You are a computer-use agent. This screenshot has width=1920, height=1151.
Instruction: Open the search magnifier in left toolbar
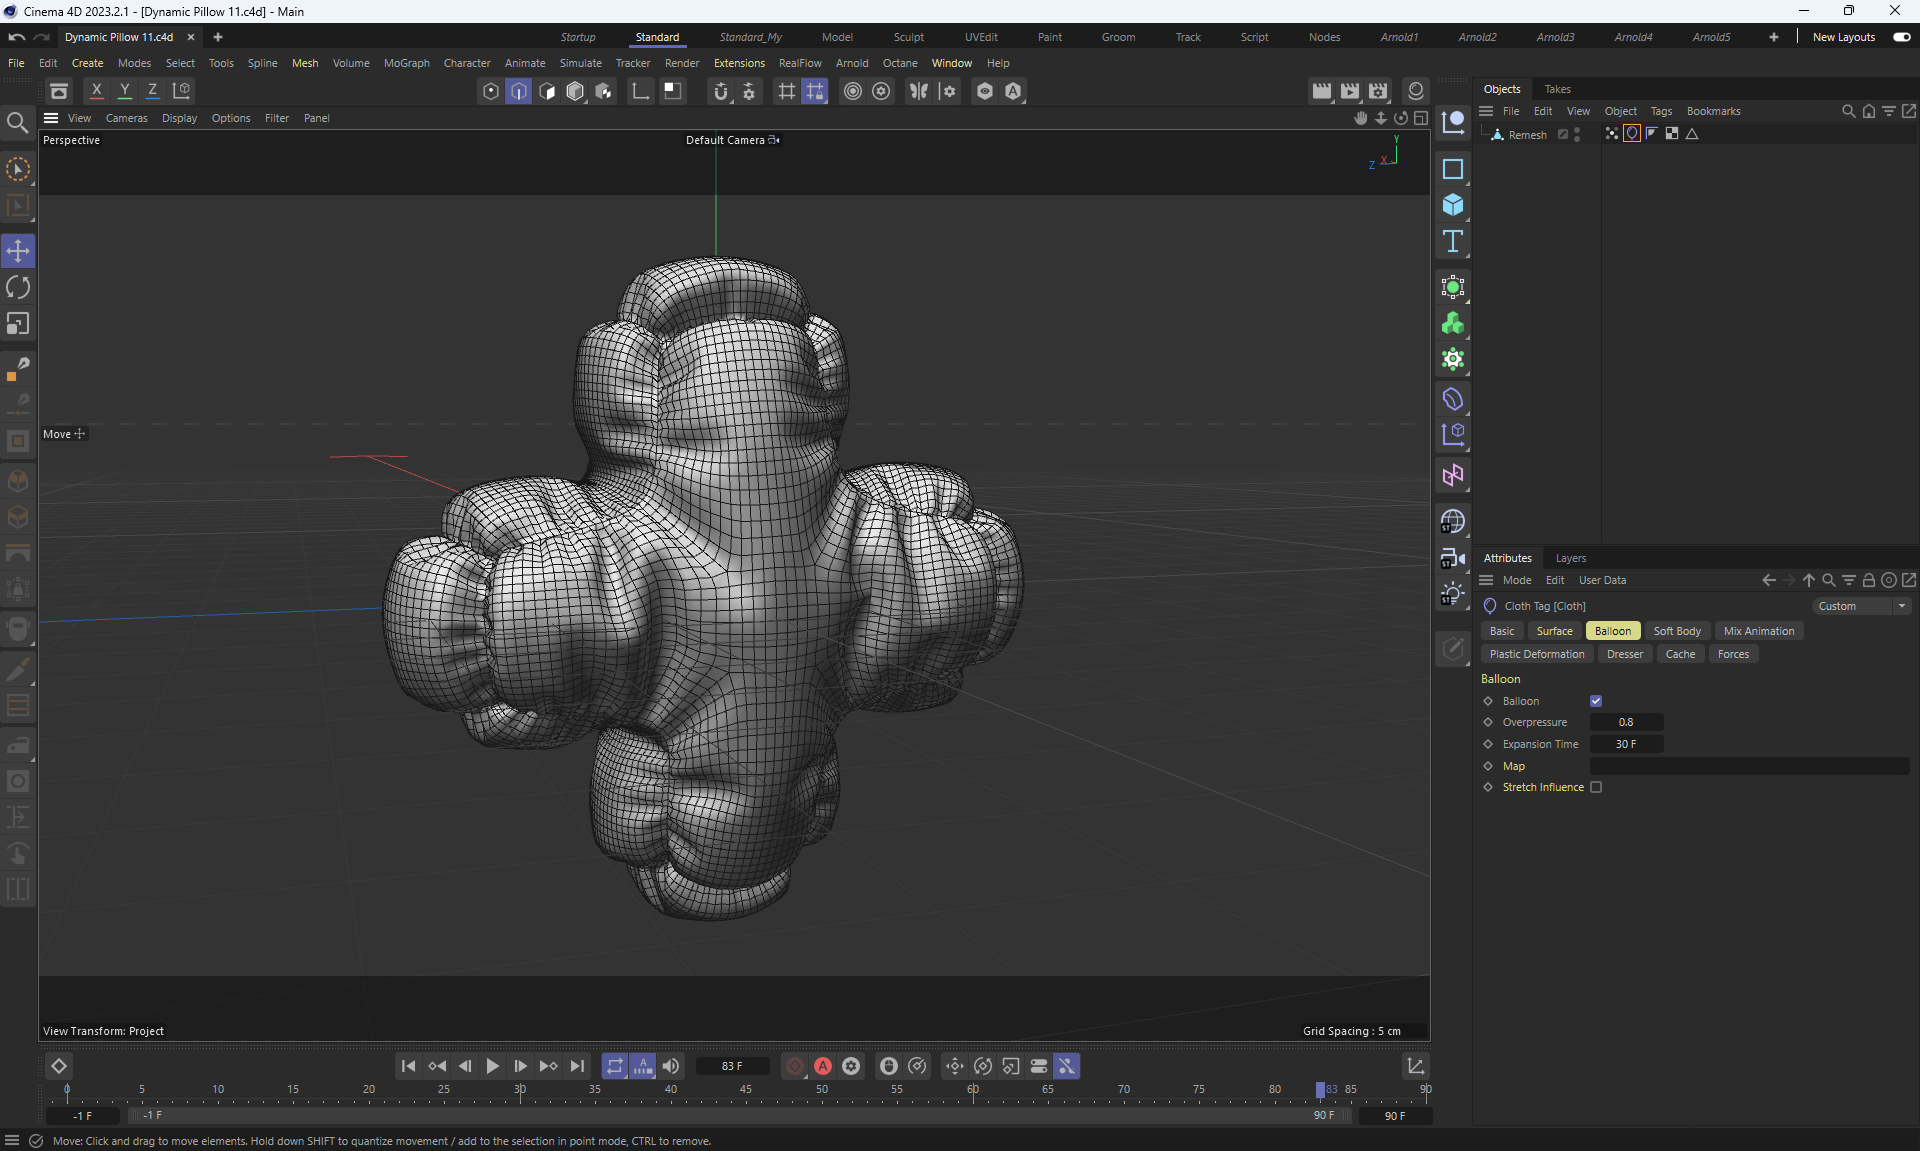(17, 123)
